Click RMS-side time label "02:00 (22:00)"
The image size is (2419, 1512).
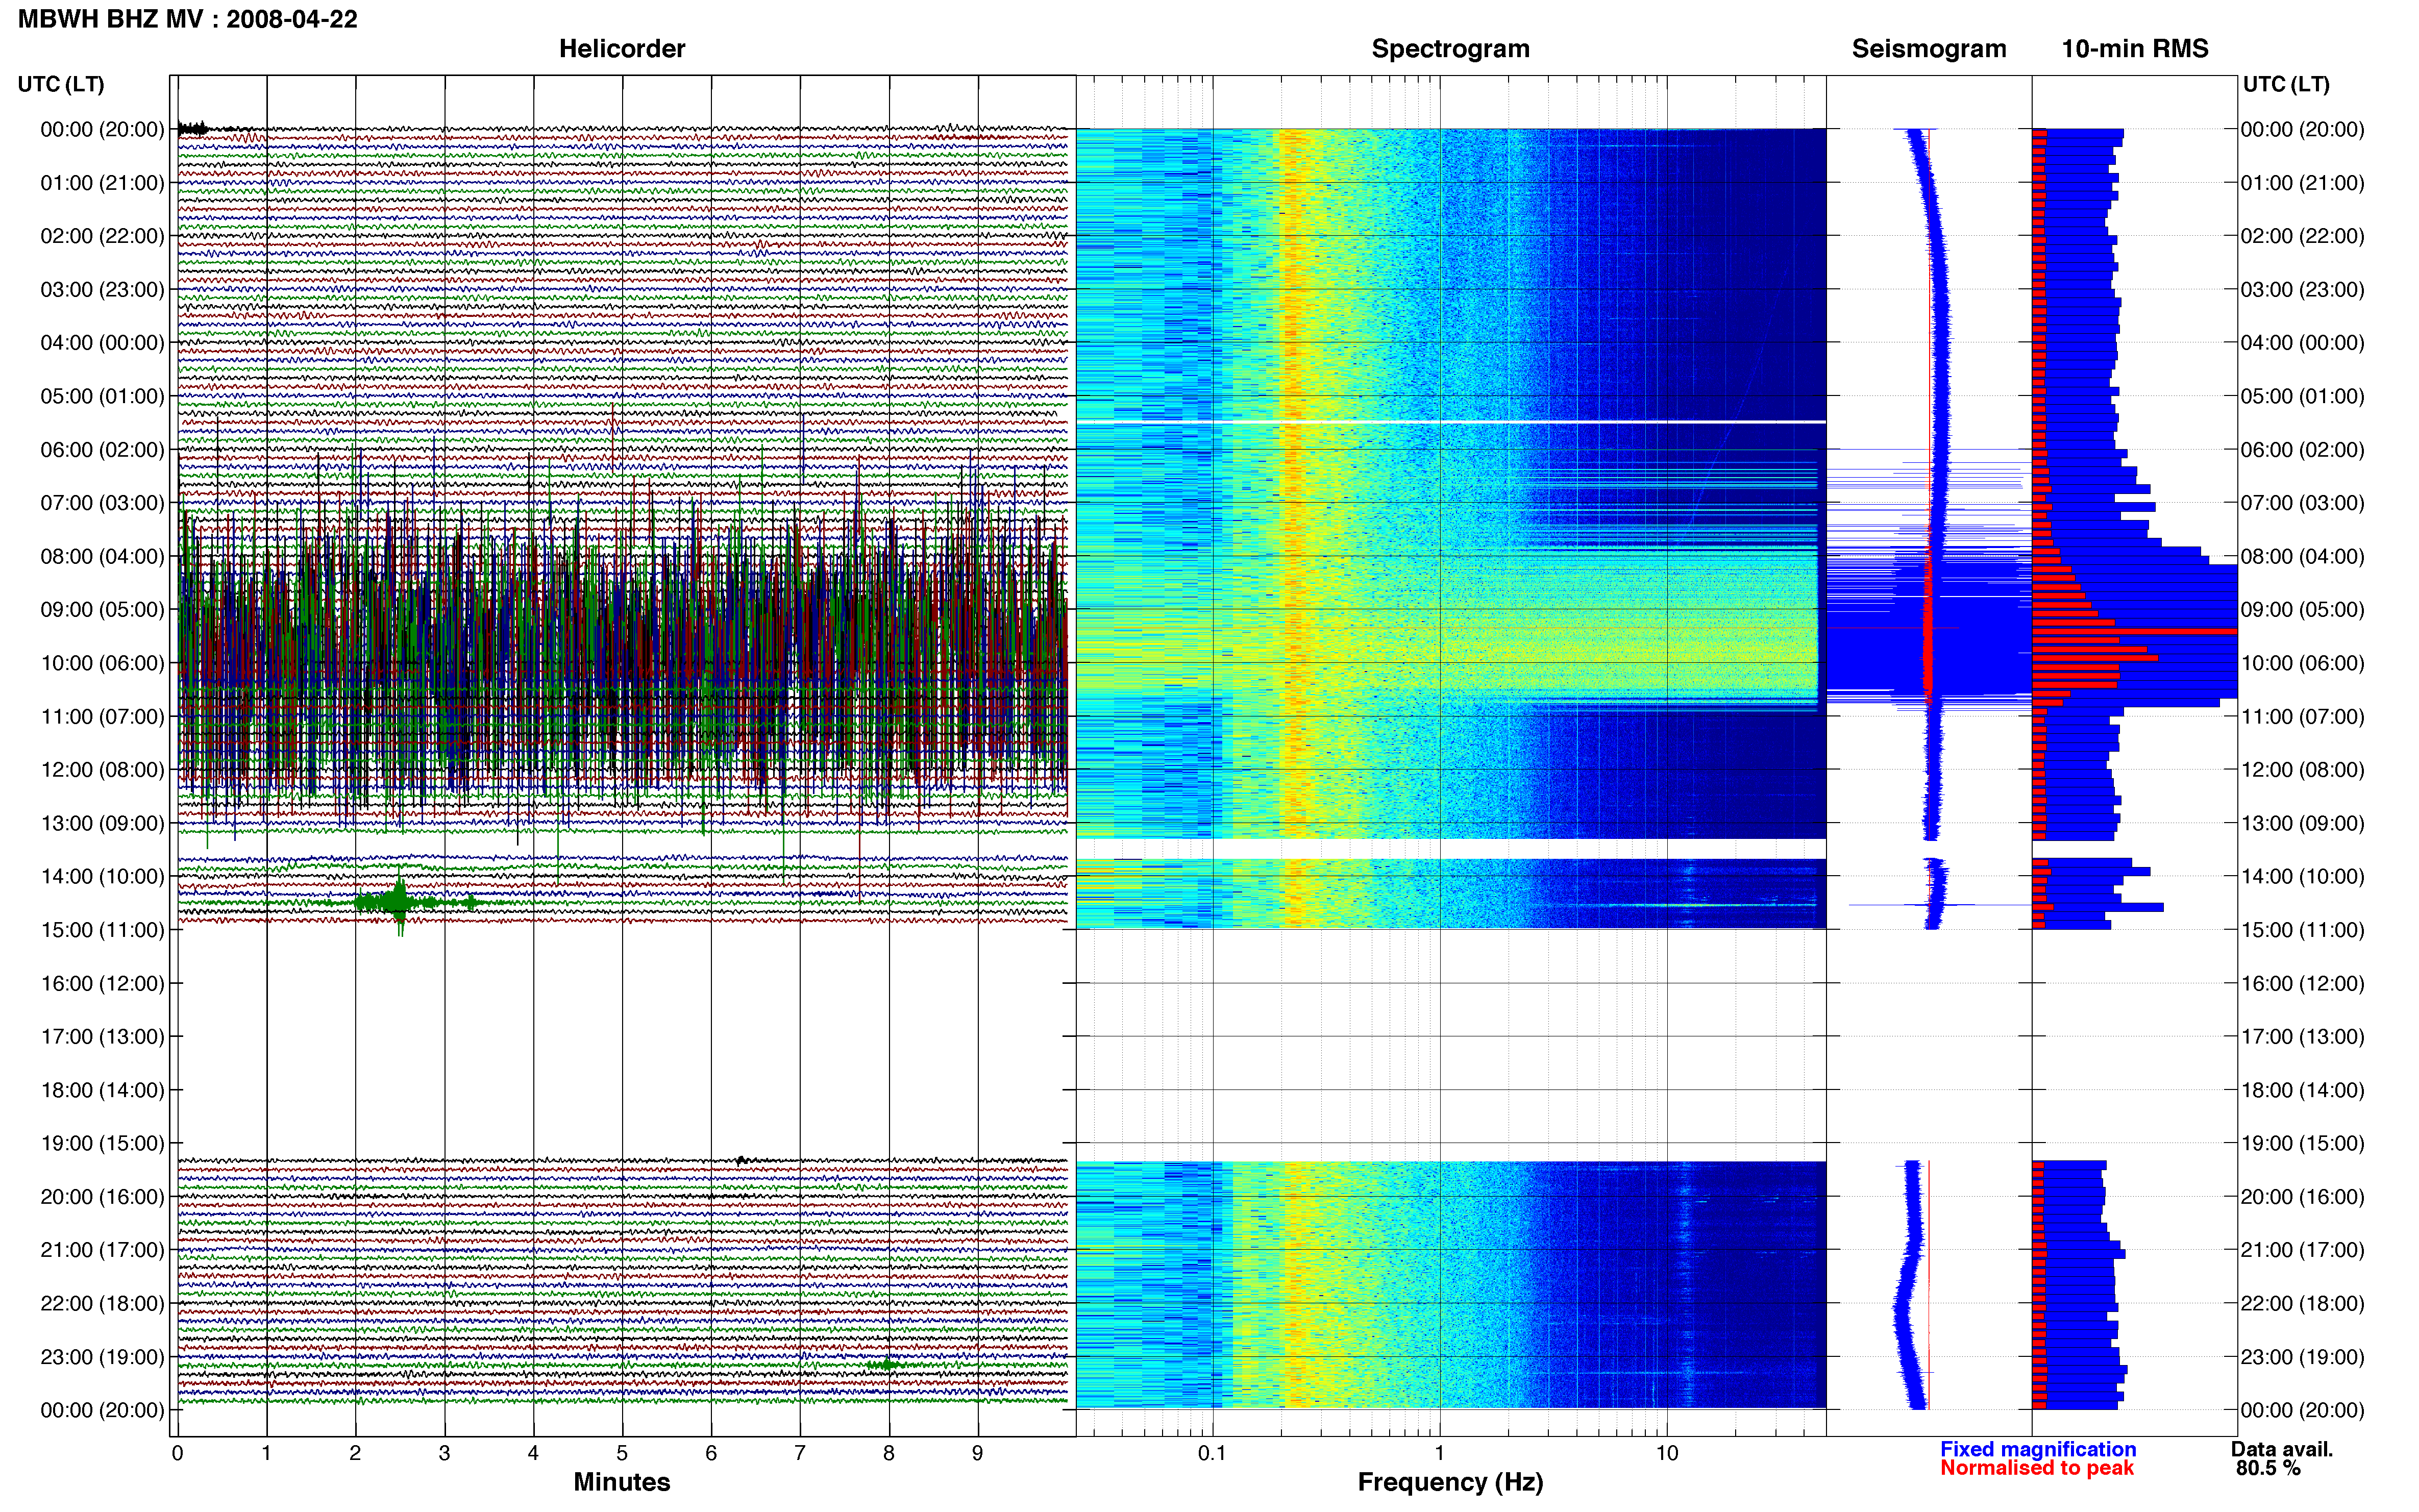point(2303,236)
